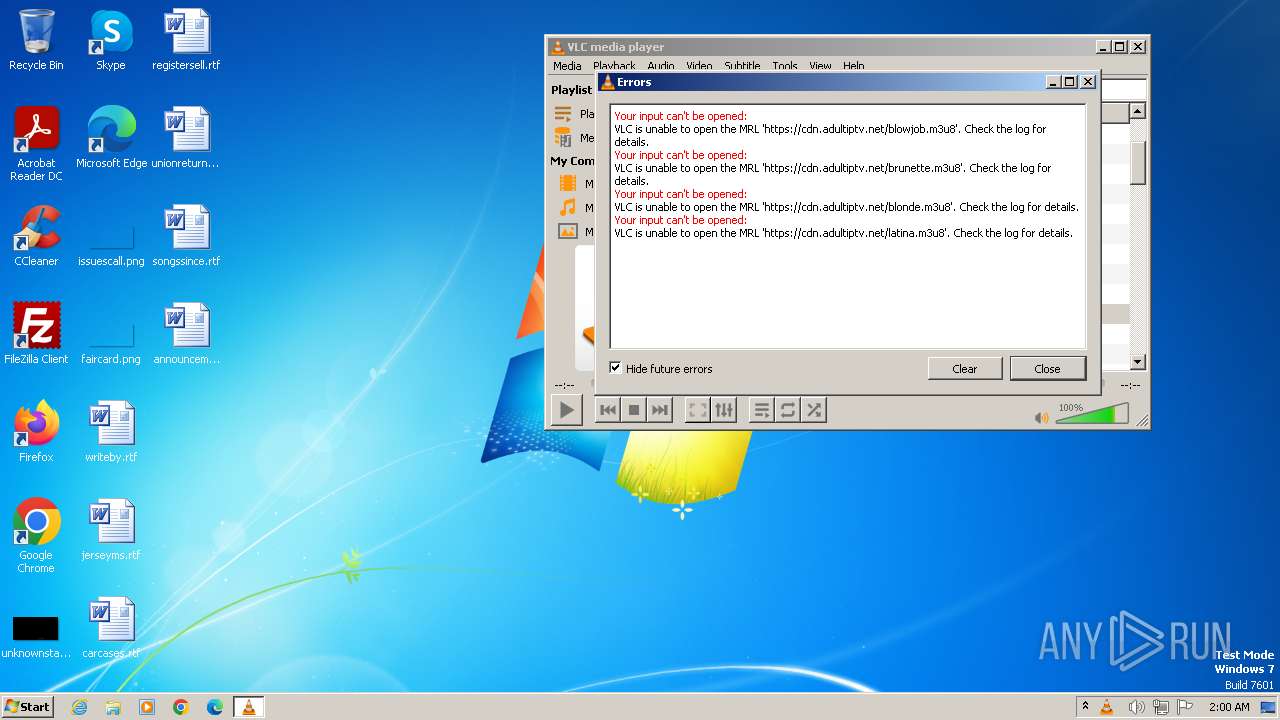
Task: Click the system tray volume icon
Action: pos(1136,707)
